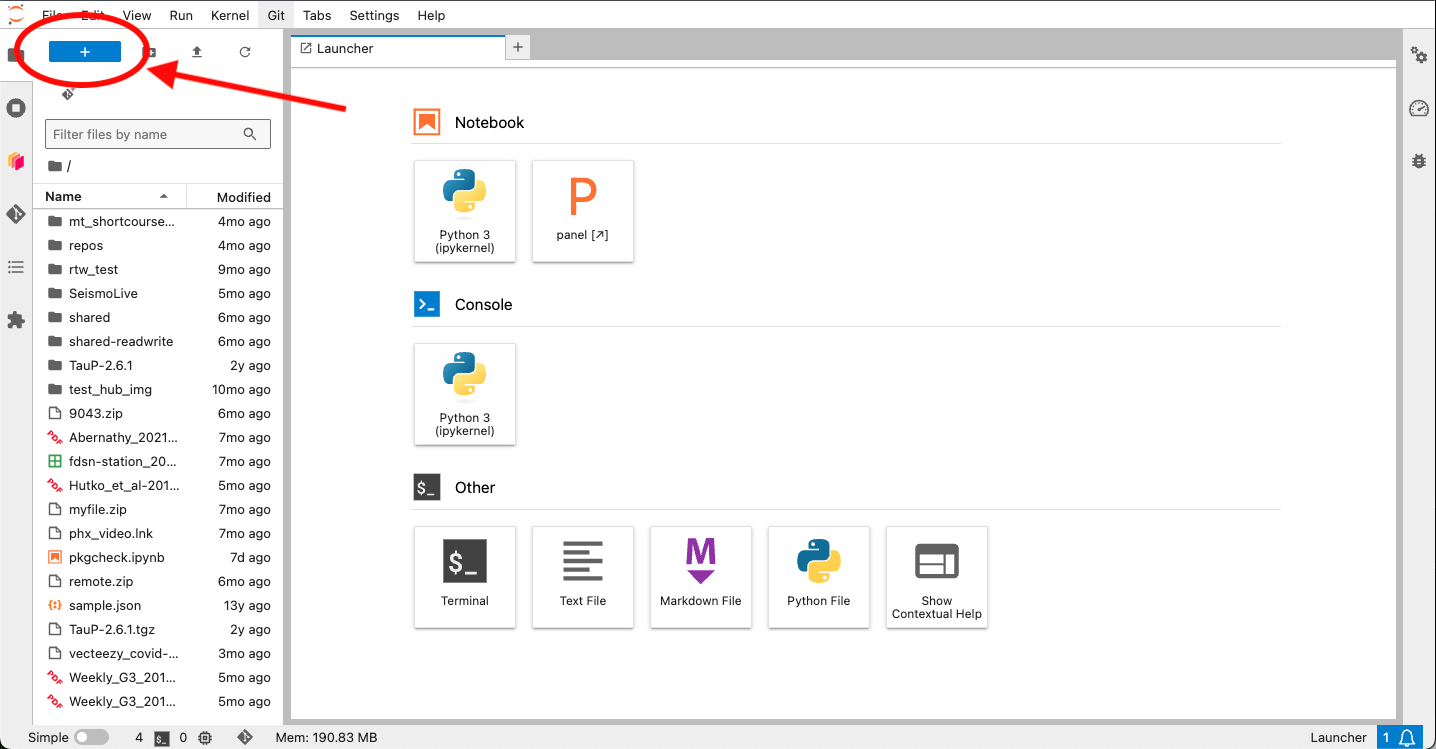Click the Filter files by name field
1436x749 pixels.
(158, 134)
